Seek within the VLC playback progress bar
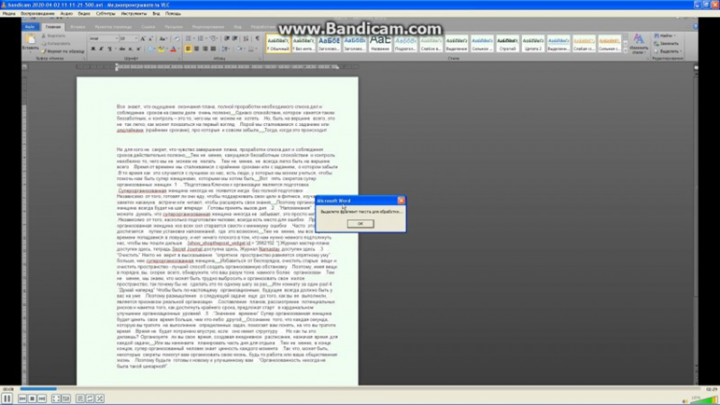The width and height of the screenshot is (720, 405). pos(358,389)
